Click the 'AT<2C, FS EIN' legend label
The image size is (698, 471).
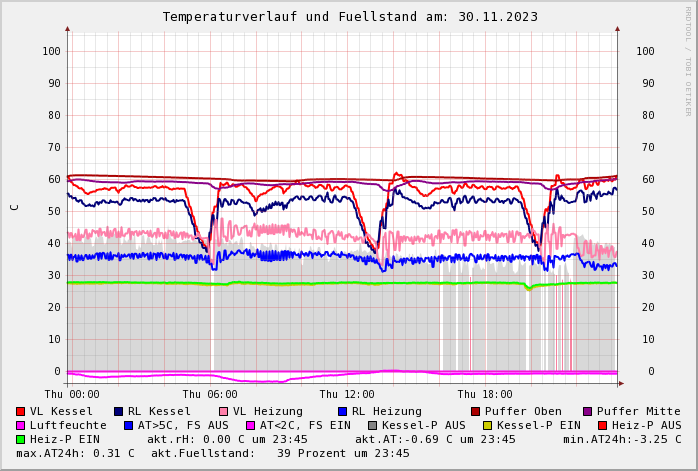[x=305, y=426]
